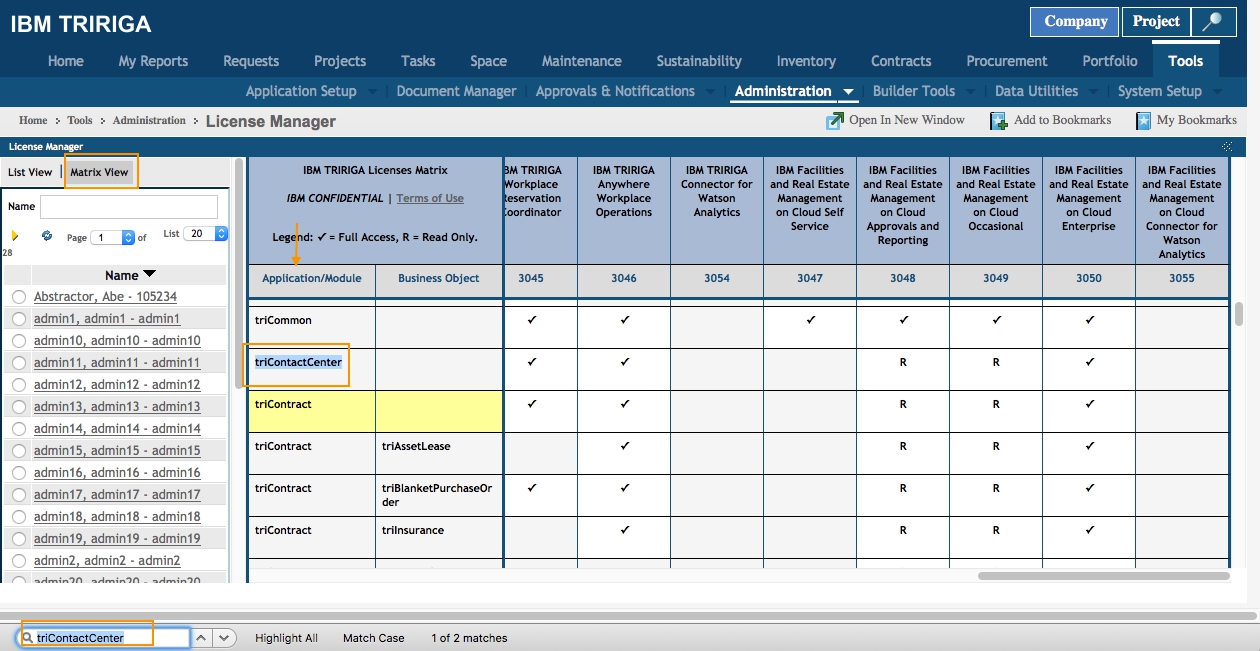The width and height of the screenshot is (1260, 651).
Task: Expand the Administration menu arrow
Action: pyautogui.click(x=848, y=92)
